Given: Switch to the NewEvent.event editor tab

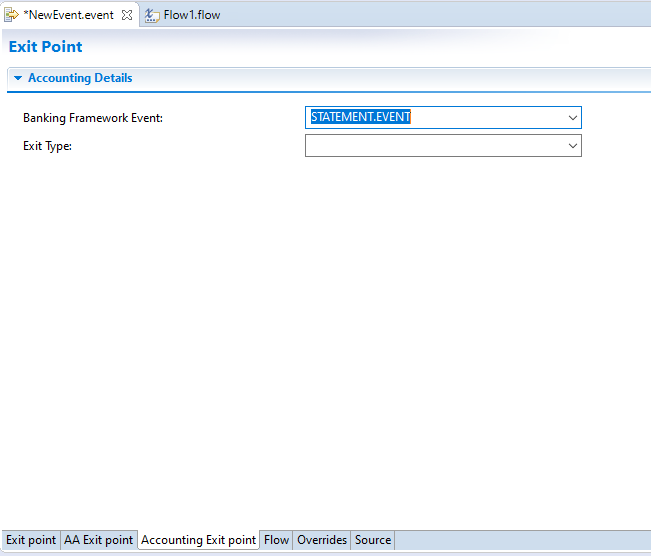Looking at the screenshot, I should click(68, 15).
